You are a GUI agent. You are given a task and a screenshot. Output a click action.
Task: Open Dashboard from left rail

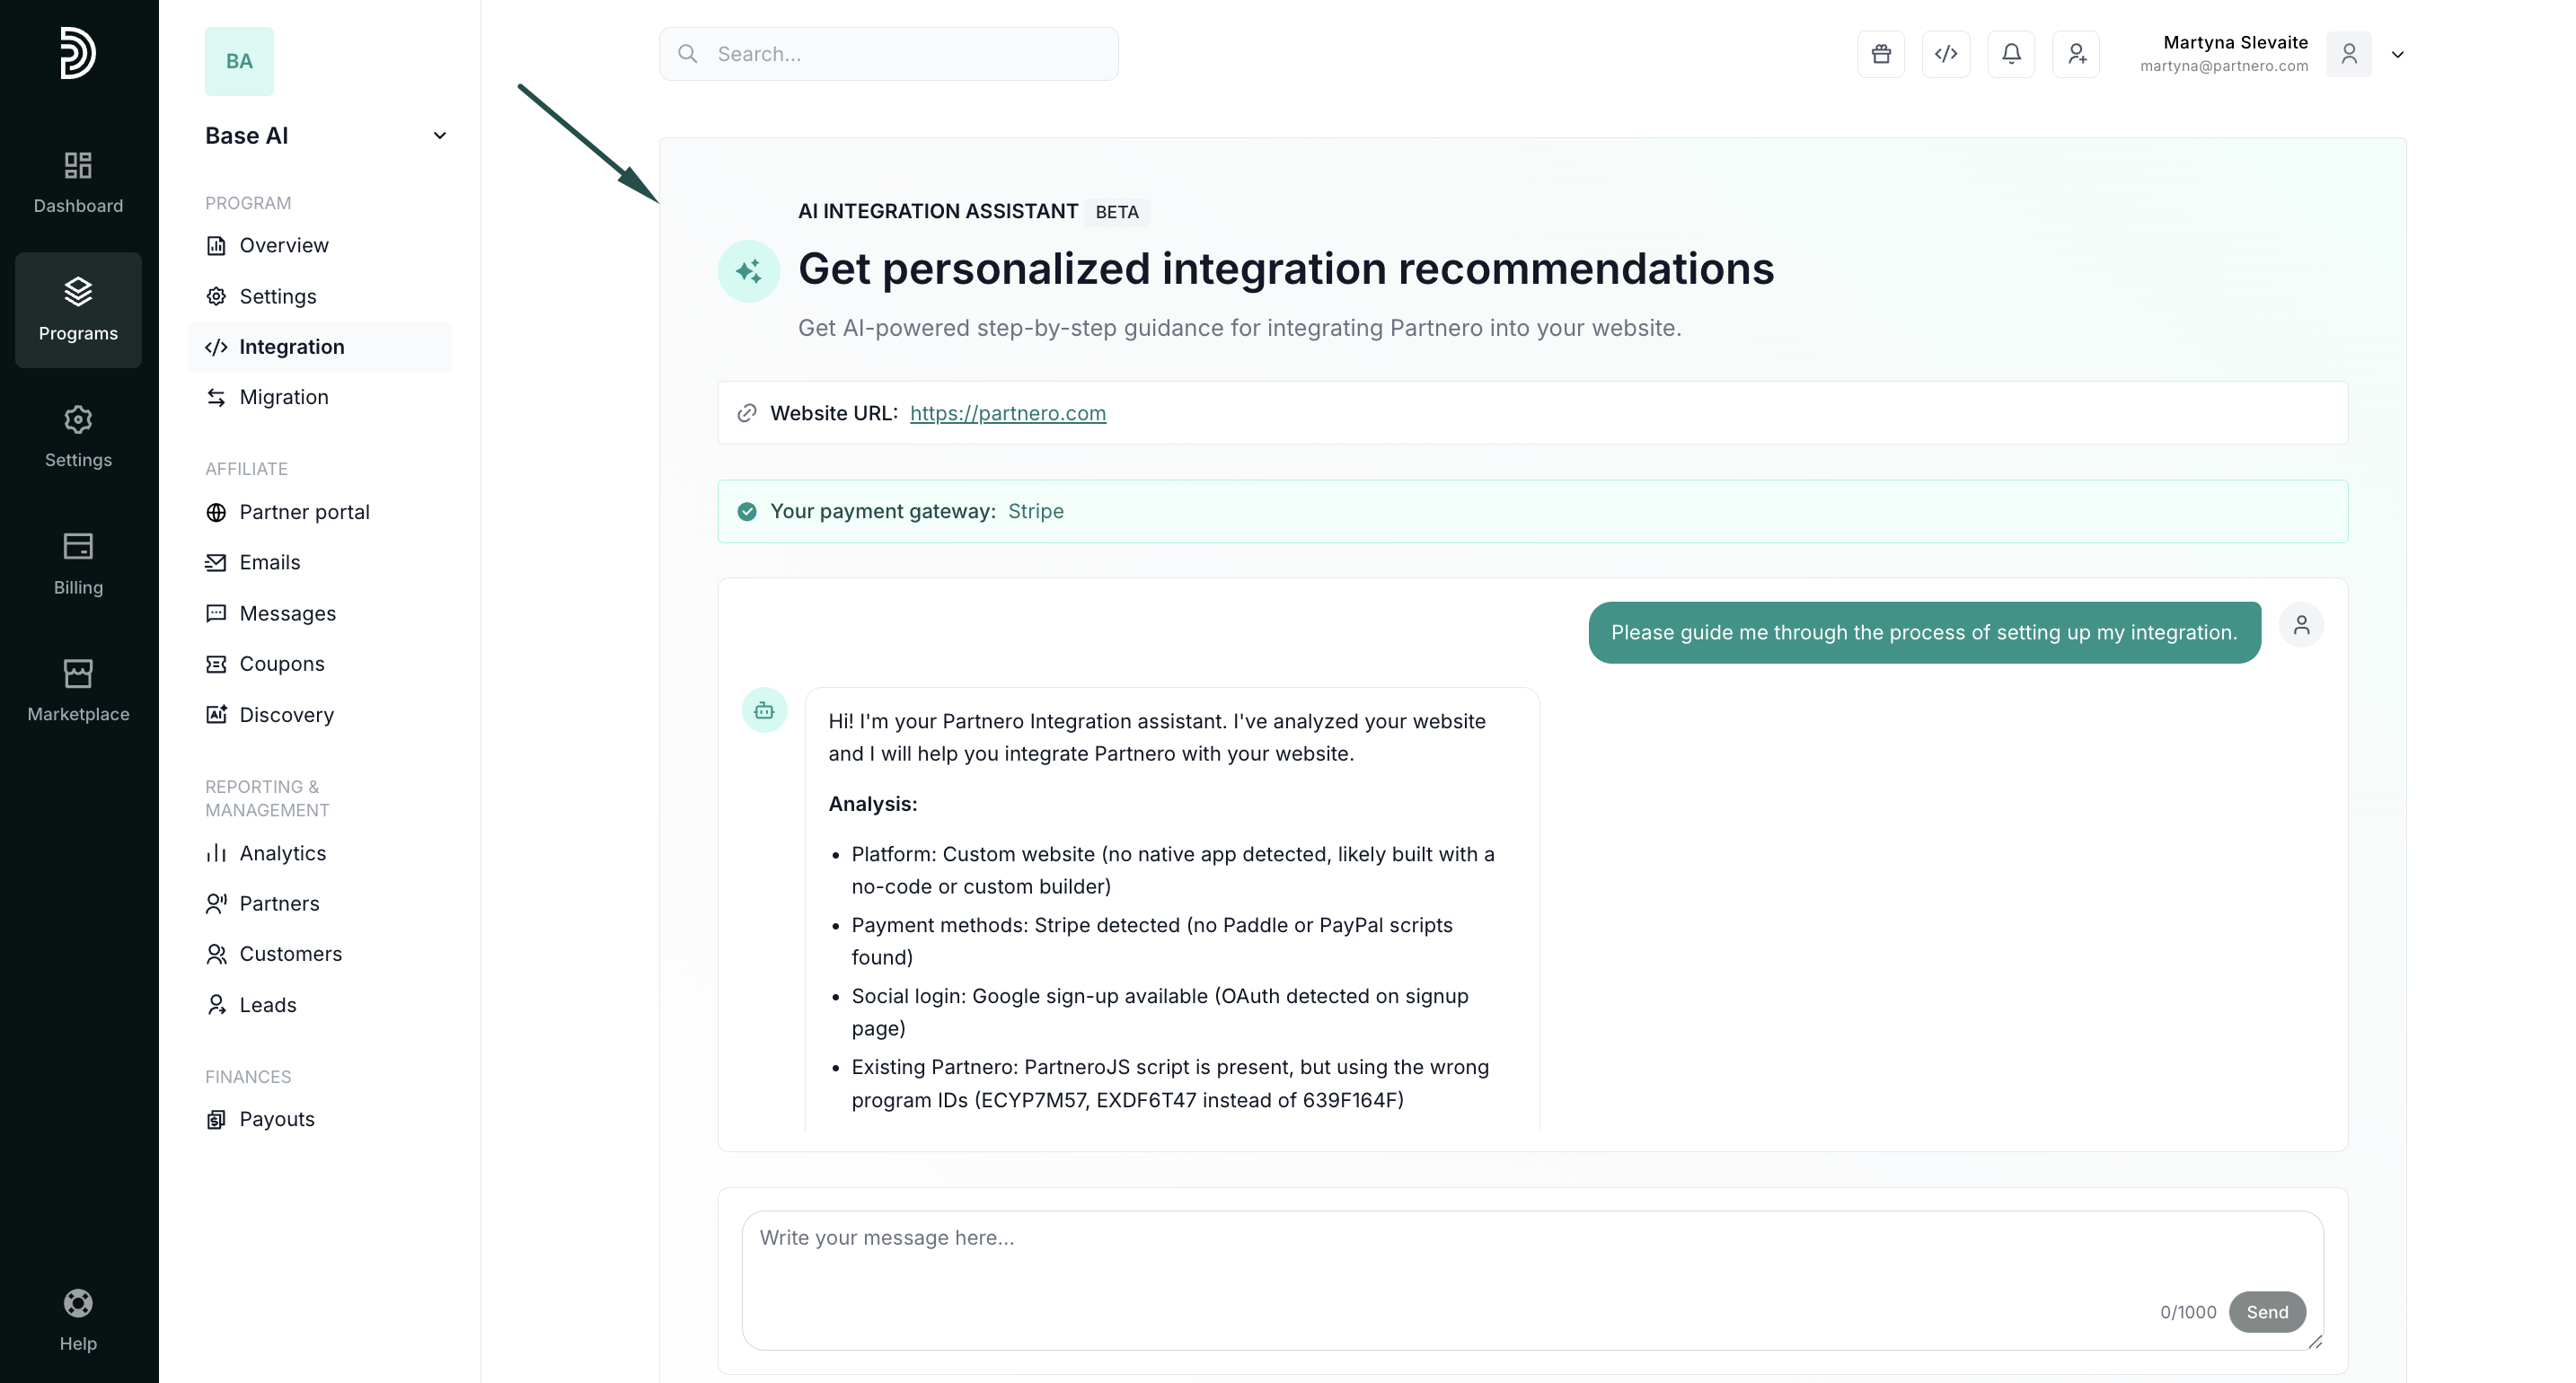78,182
